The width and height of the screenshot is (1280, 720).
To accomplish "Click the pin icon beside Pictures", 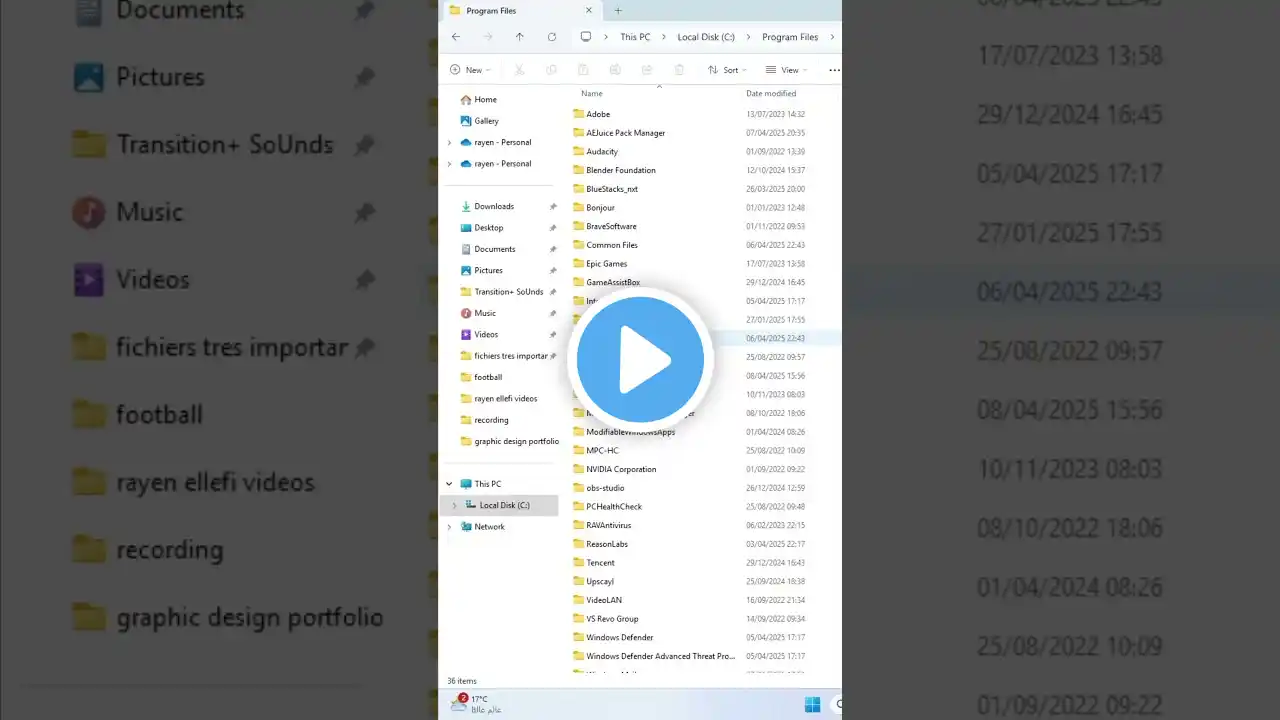I will tap(553, 270).
